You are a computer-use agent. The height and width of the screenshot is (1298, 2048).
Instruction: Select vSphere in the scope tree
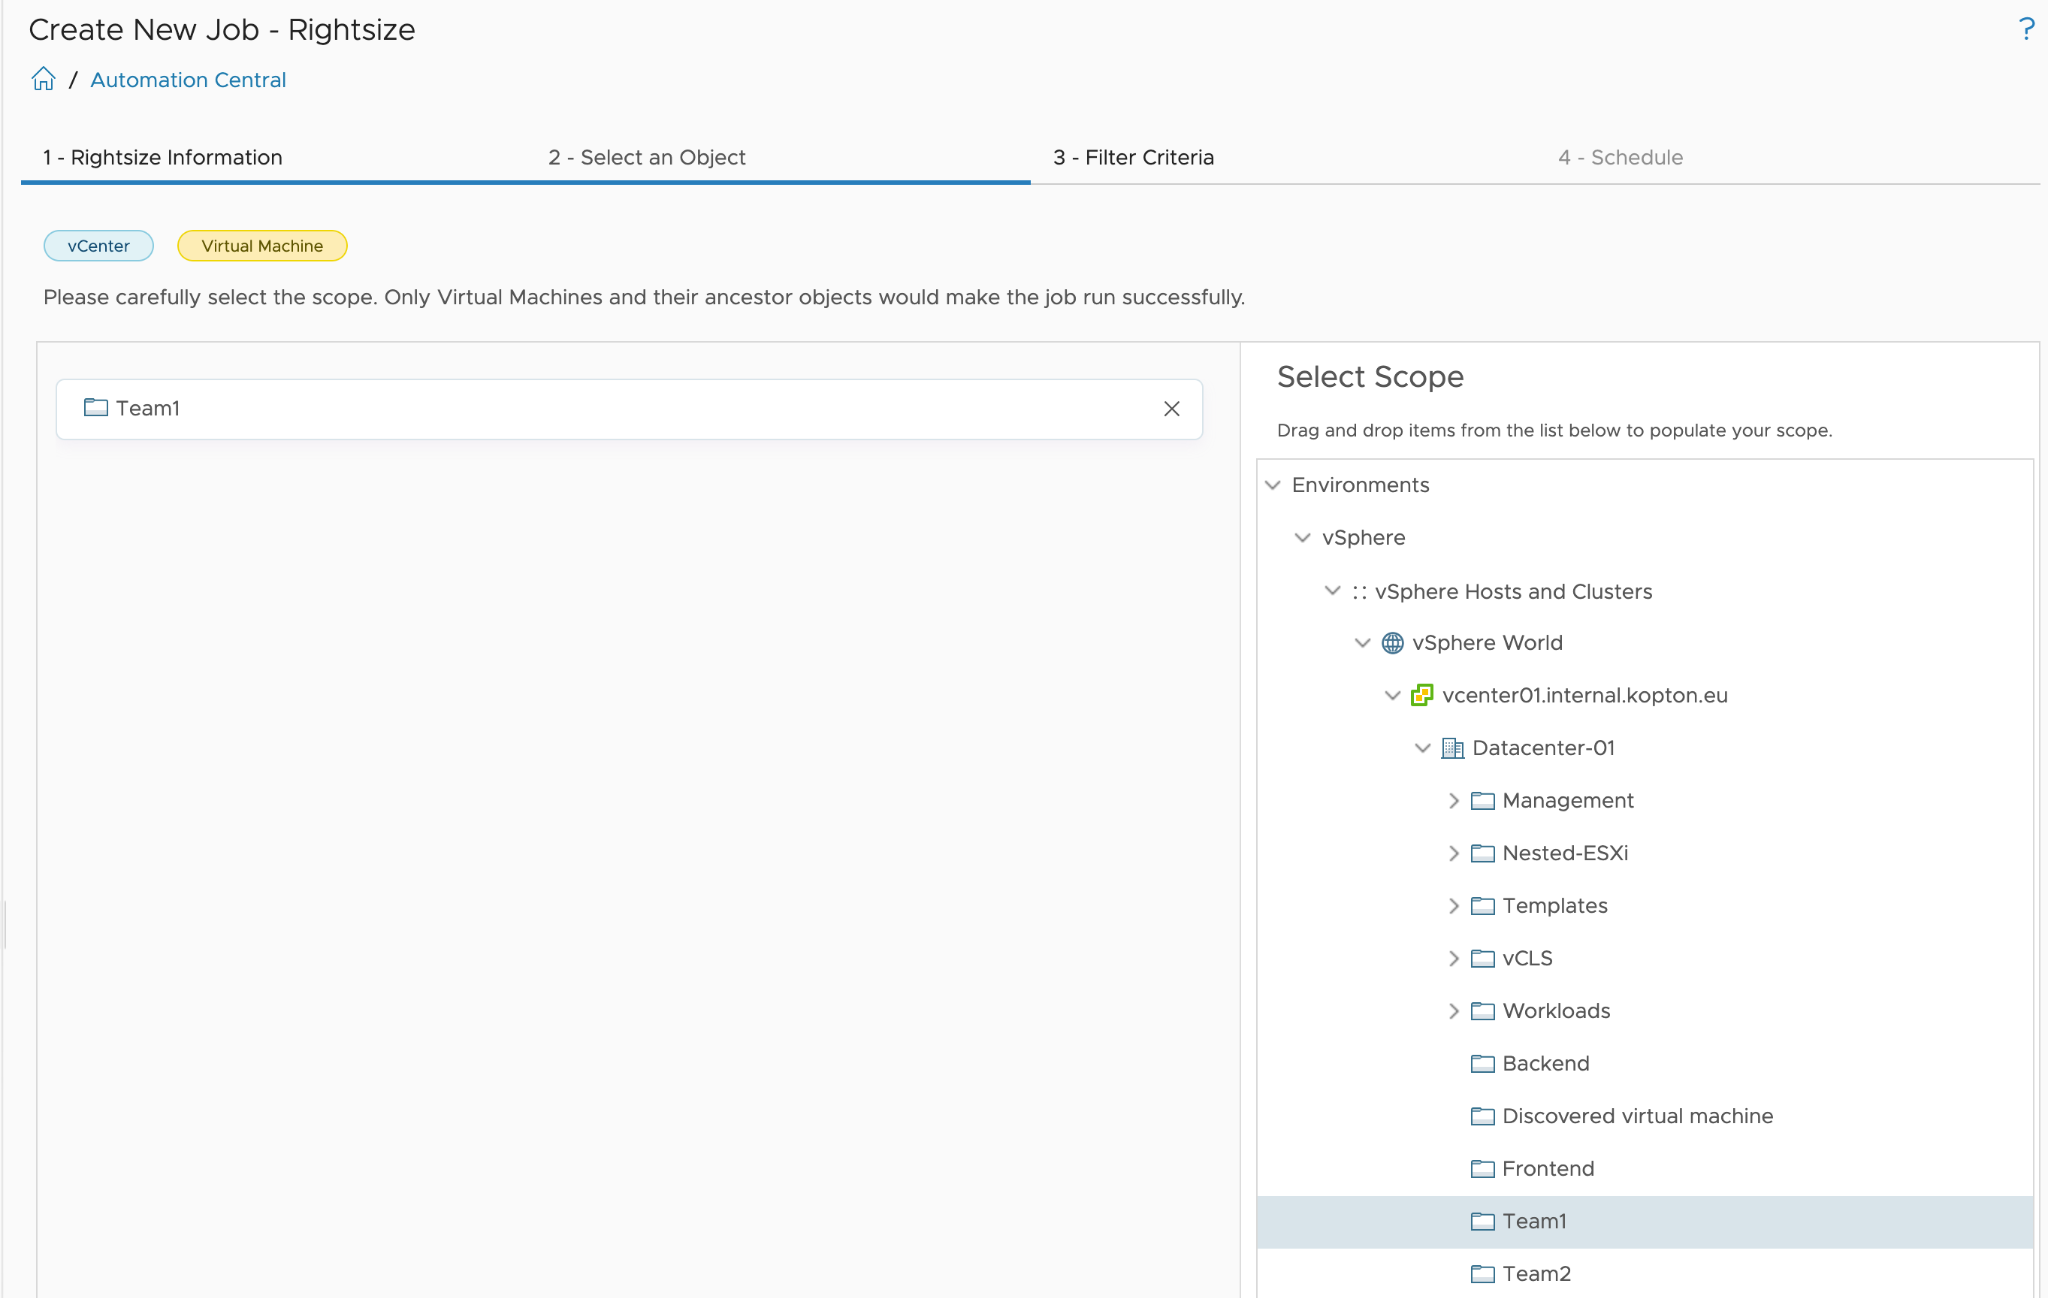tap(1364, 538)
